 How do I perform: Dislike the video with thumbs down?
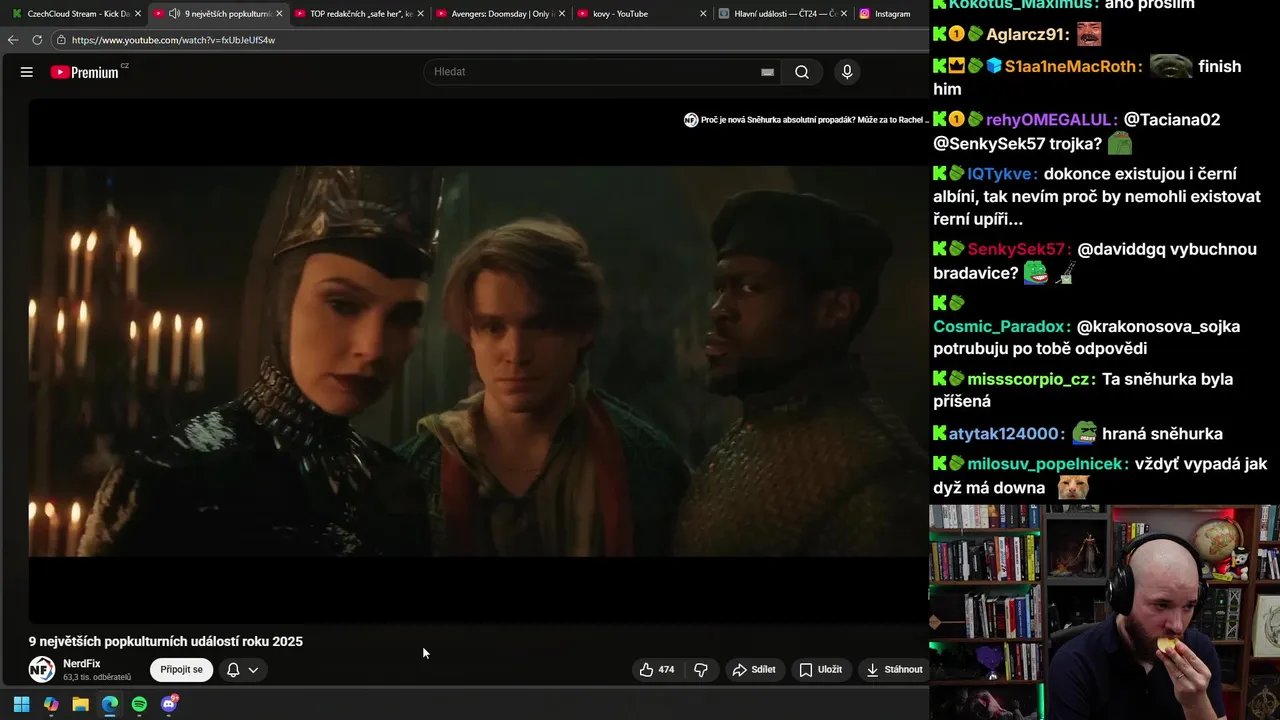pyautogui.click(x=701, y=670)
